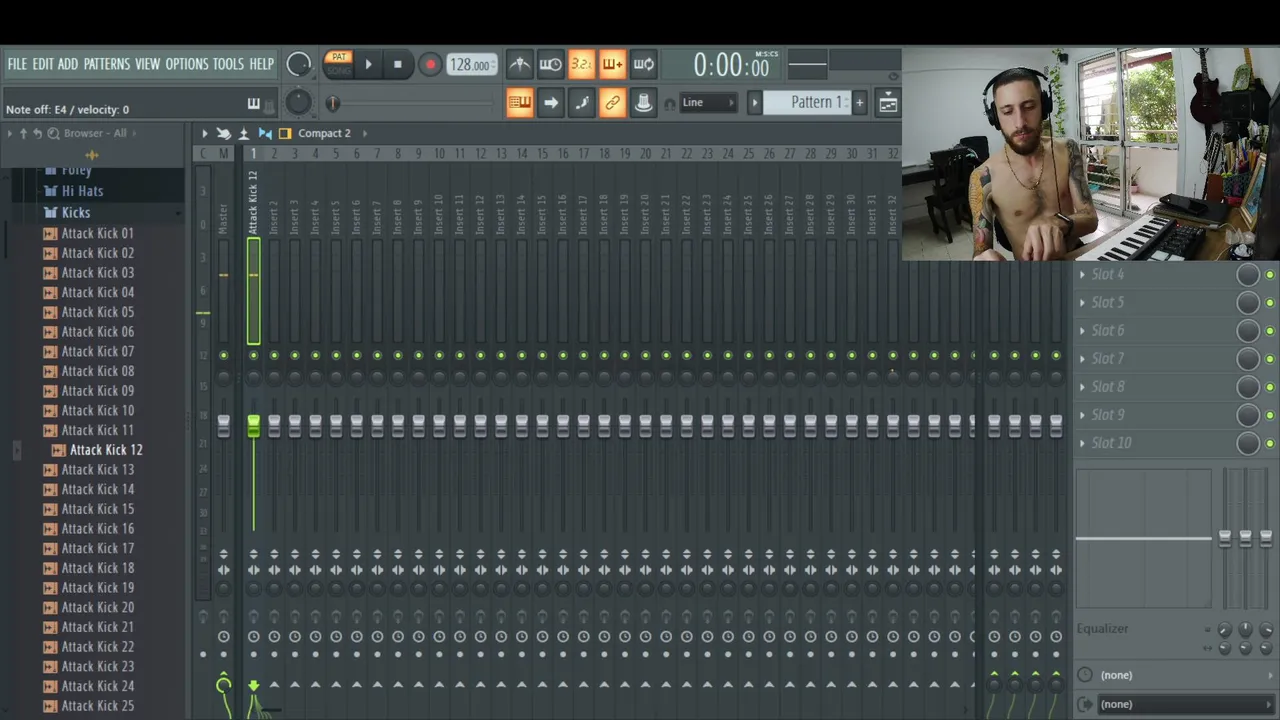Arm recording with the red record button

(x=430, y=65)
